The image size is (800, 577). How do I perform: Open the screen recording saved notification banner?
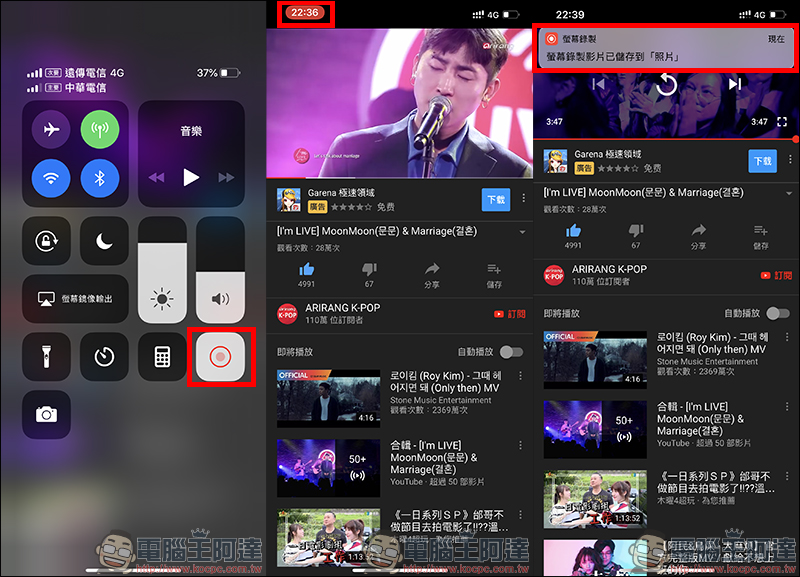click(665, 48)
